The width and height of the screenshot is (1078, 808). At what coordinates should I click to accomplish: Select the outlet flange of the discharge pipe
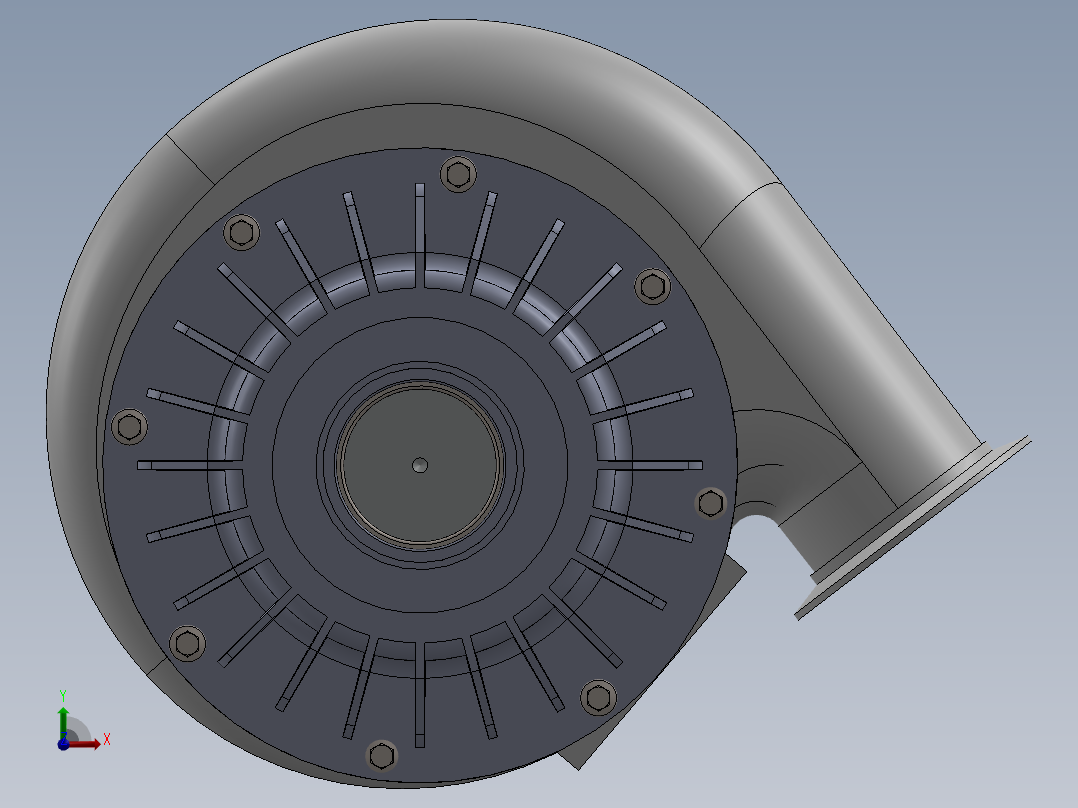coord(914,527)
